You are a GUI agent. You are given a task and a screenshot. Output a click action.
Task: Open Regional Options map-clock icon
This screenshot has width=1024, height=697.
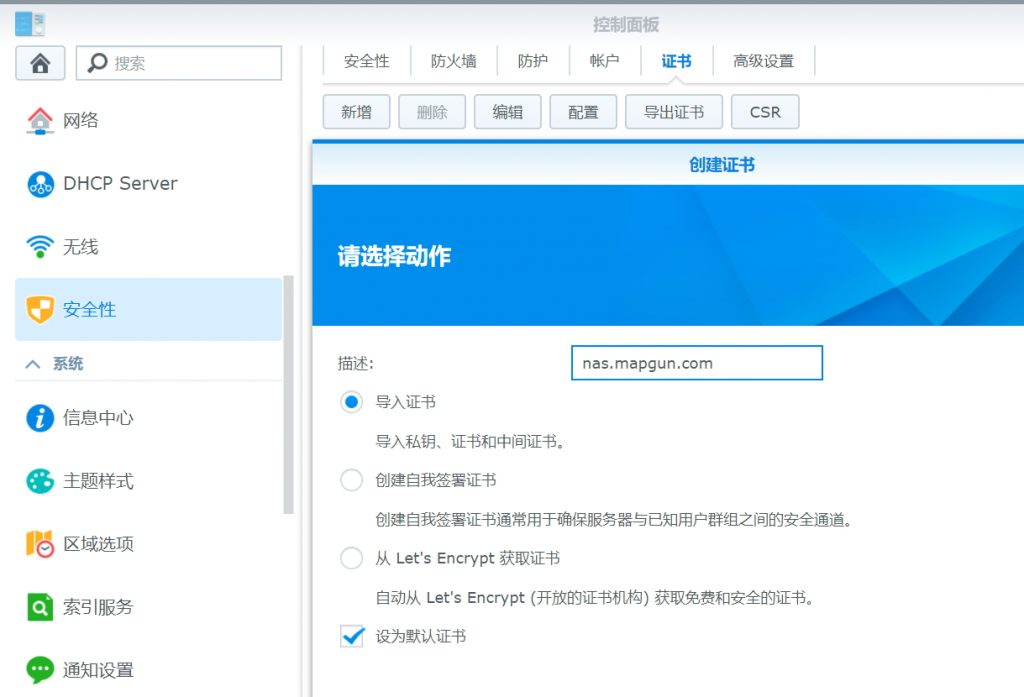(40, 544)
